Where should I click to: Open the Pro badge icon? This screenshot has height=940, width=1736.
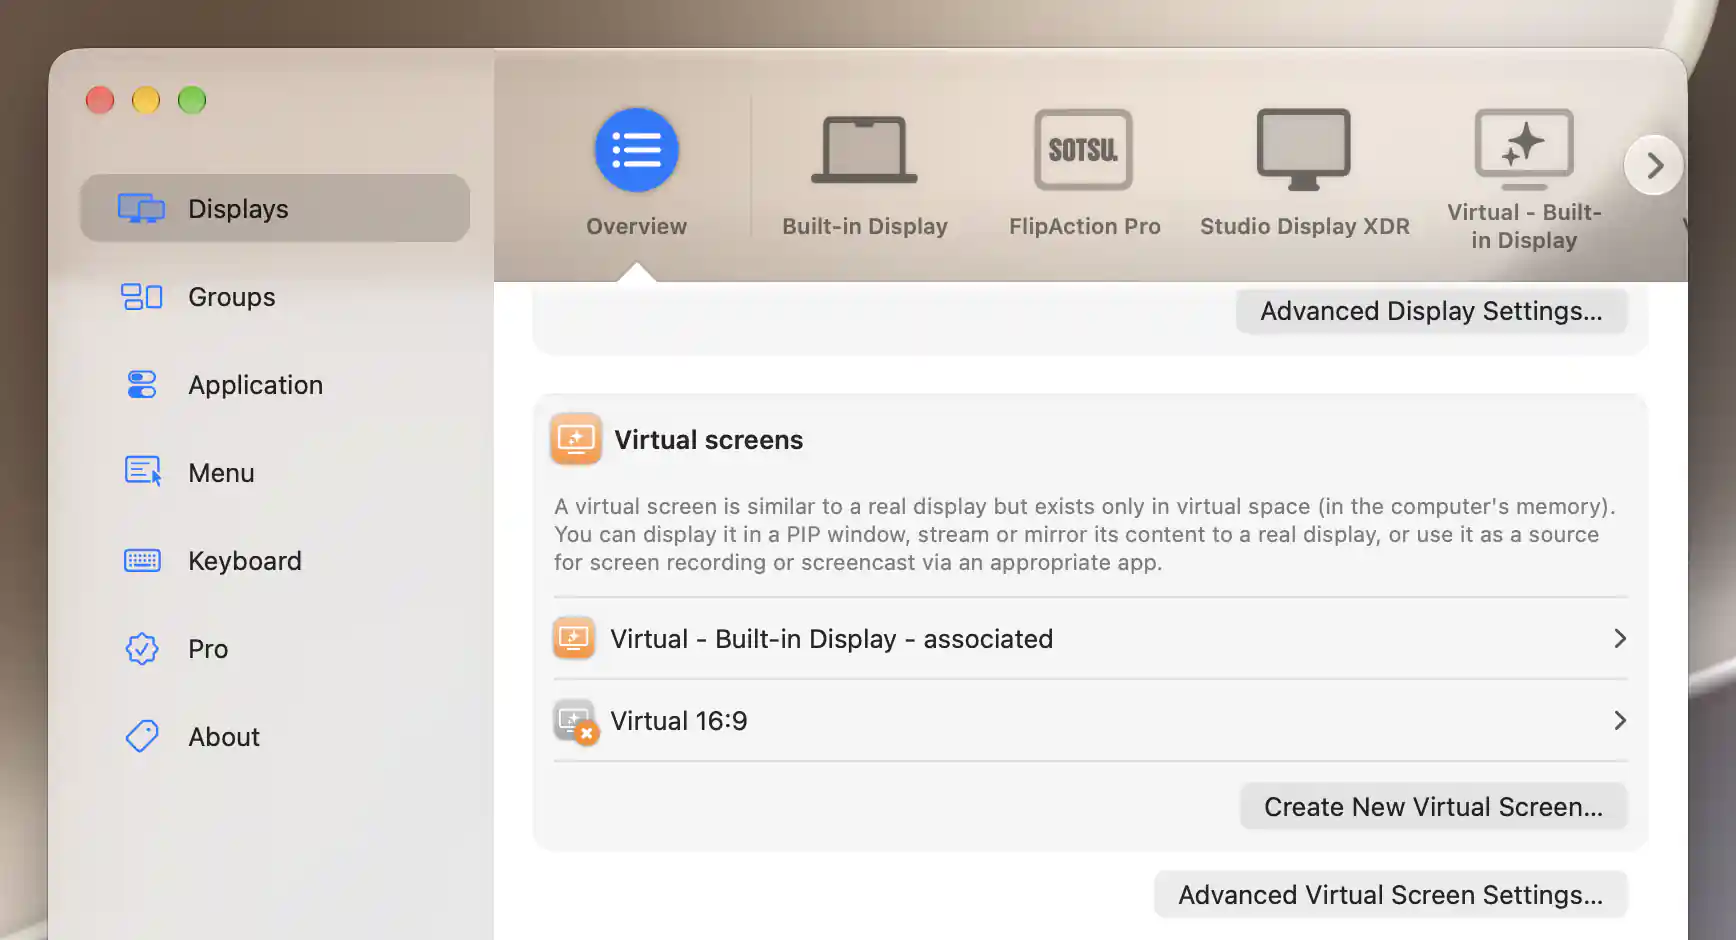[x=141, y=649]
